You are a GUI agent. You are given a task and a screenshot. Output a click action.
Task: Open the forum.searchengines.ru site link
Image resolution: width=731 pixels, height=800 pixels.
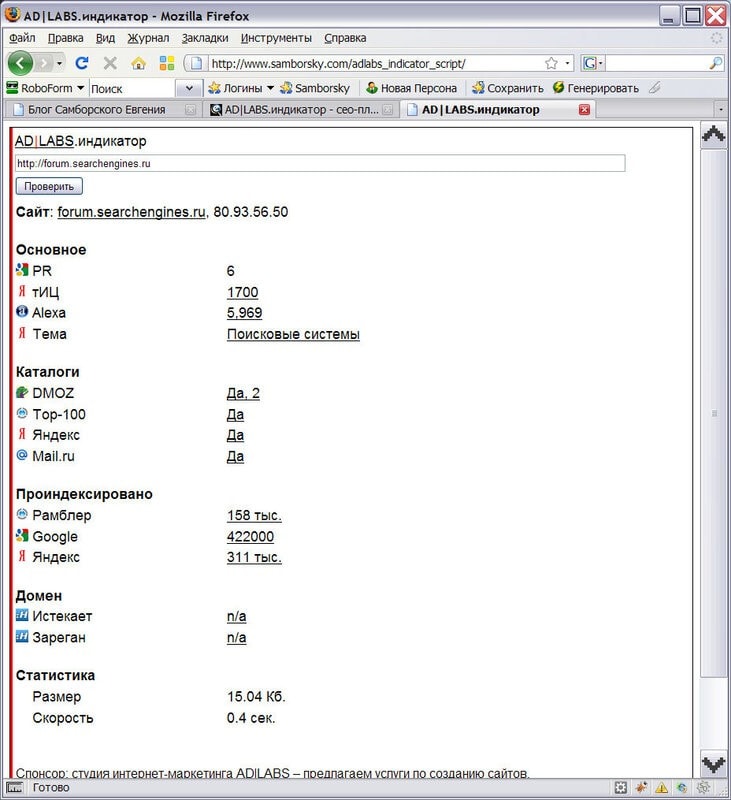coord(131,212)
